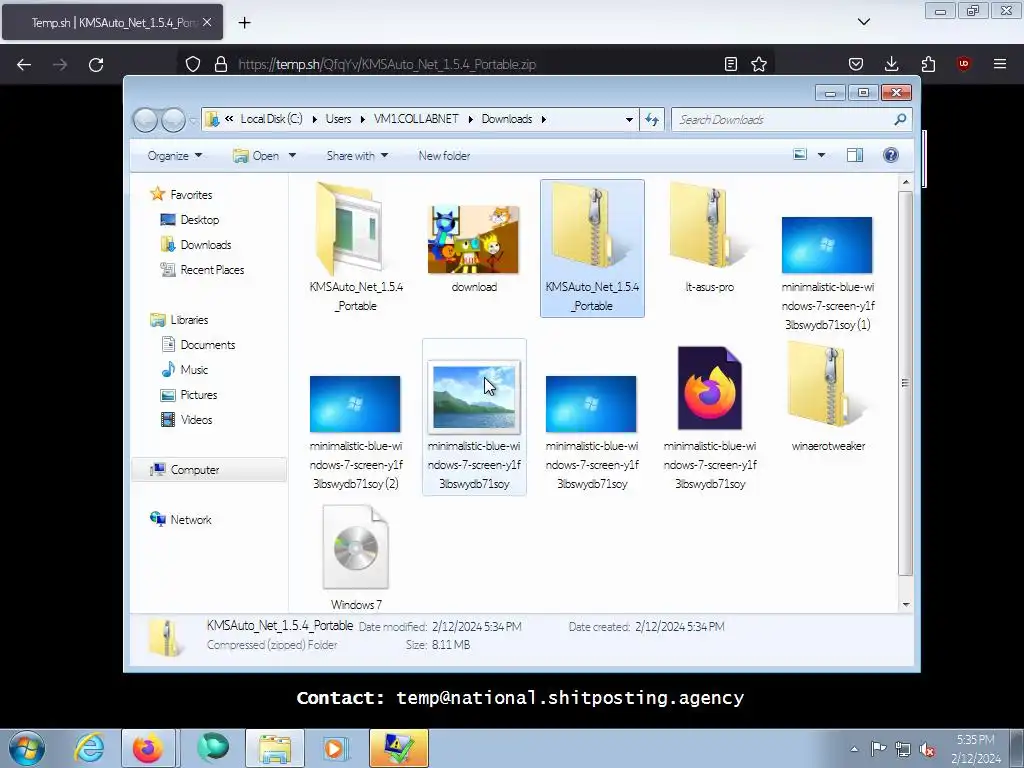Click the uBlock Origin icon
Screen dimensions: 1024x768
coord(964,64)
